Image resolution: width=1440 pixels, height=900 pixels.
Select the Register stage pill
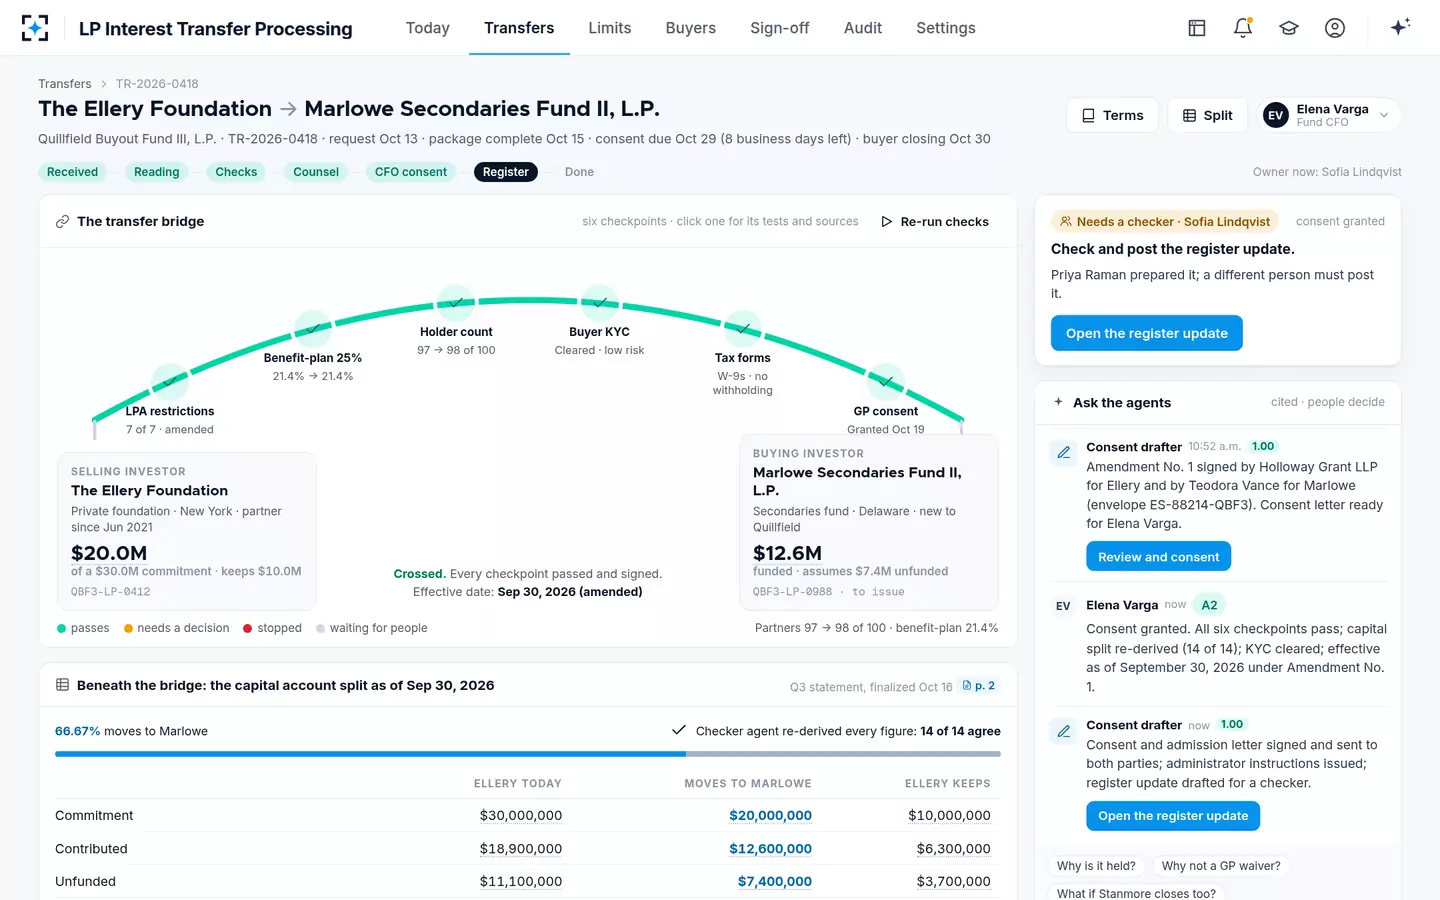point(506,172)
